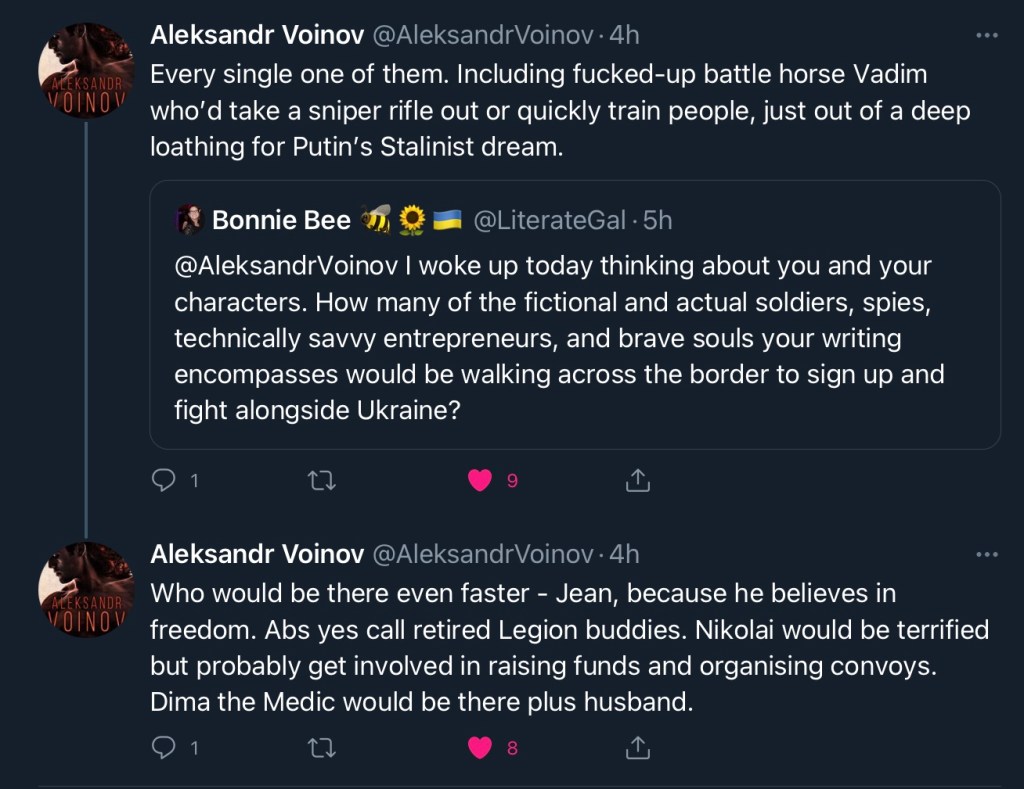Screen dimensions: 1024x789
Task: Open the 5h timestamp on quoted tweet
Action: click(657, 220)
